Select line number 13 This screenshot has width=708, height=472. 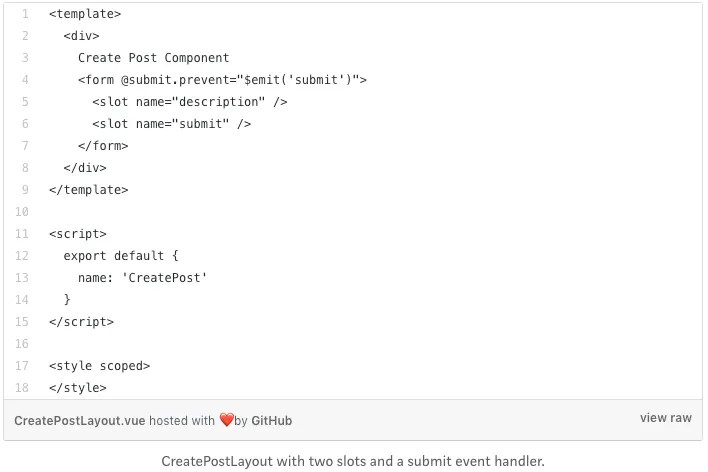(x=22, y=278)
